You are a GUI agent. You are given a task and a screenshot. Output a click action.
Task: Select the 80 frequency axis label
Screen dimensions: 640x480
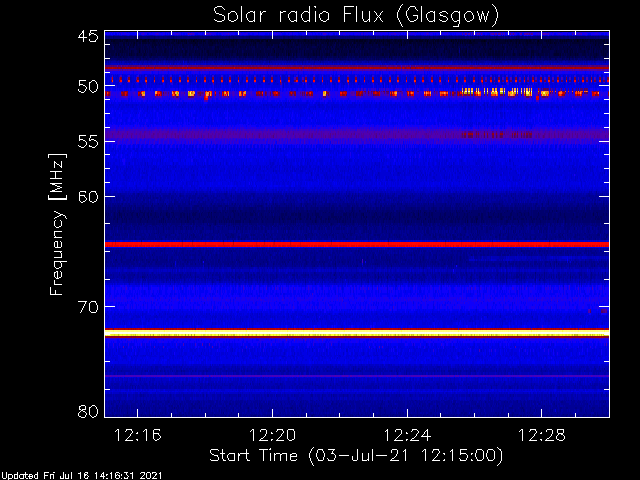pyautogui.click(x=88, y=411)
